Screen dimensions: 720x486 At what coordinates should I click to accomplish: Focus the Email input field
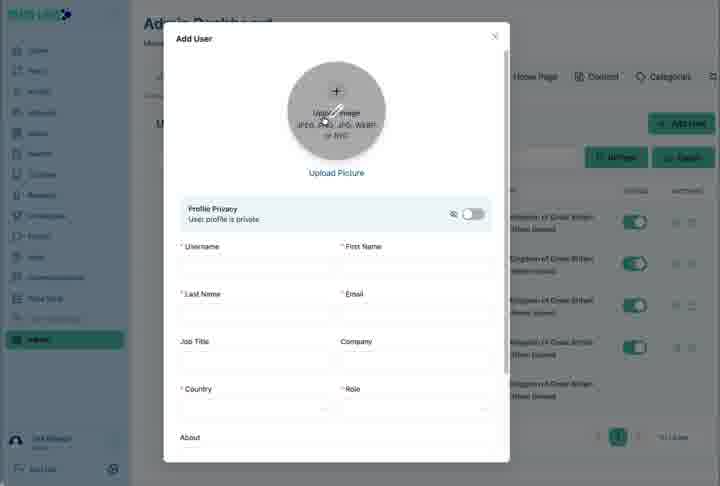(x=416, y=314)
